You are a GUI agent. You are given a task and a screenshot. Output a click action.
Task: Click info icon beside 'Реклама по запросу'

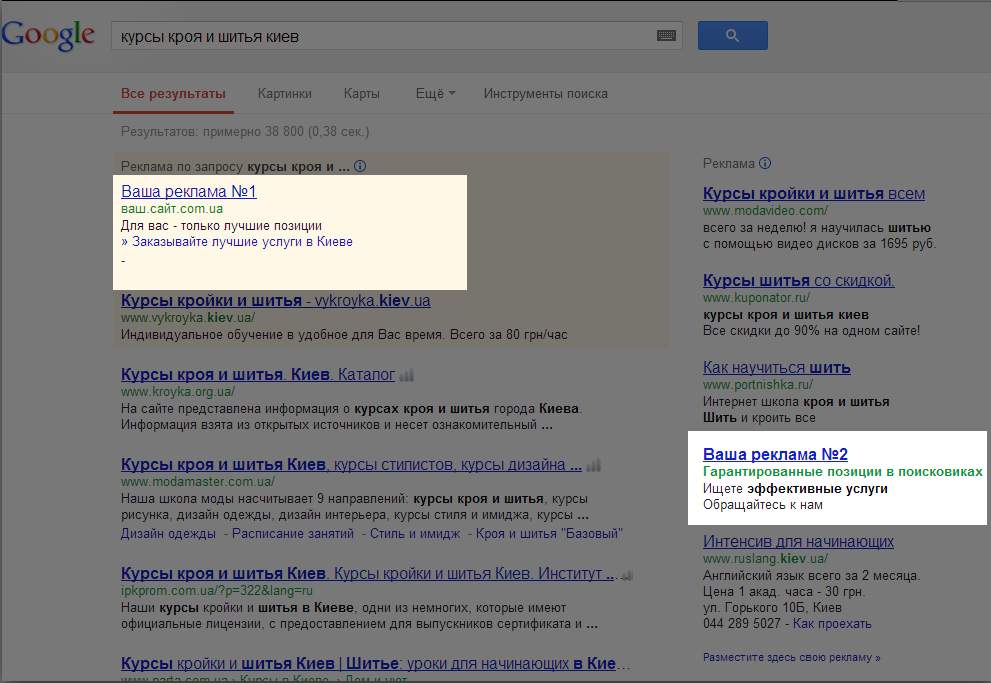click(360, 167)
